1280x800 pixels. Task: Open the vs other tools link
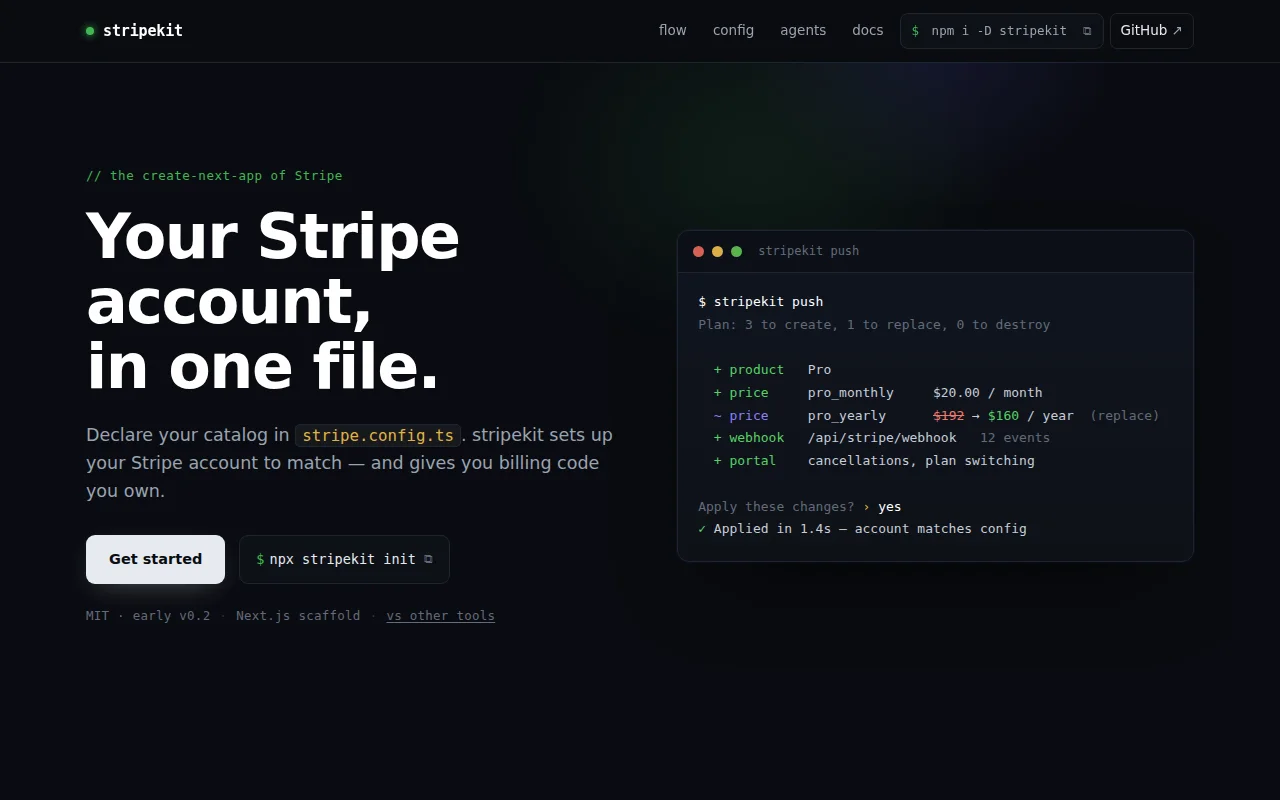point(441,616)
